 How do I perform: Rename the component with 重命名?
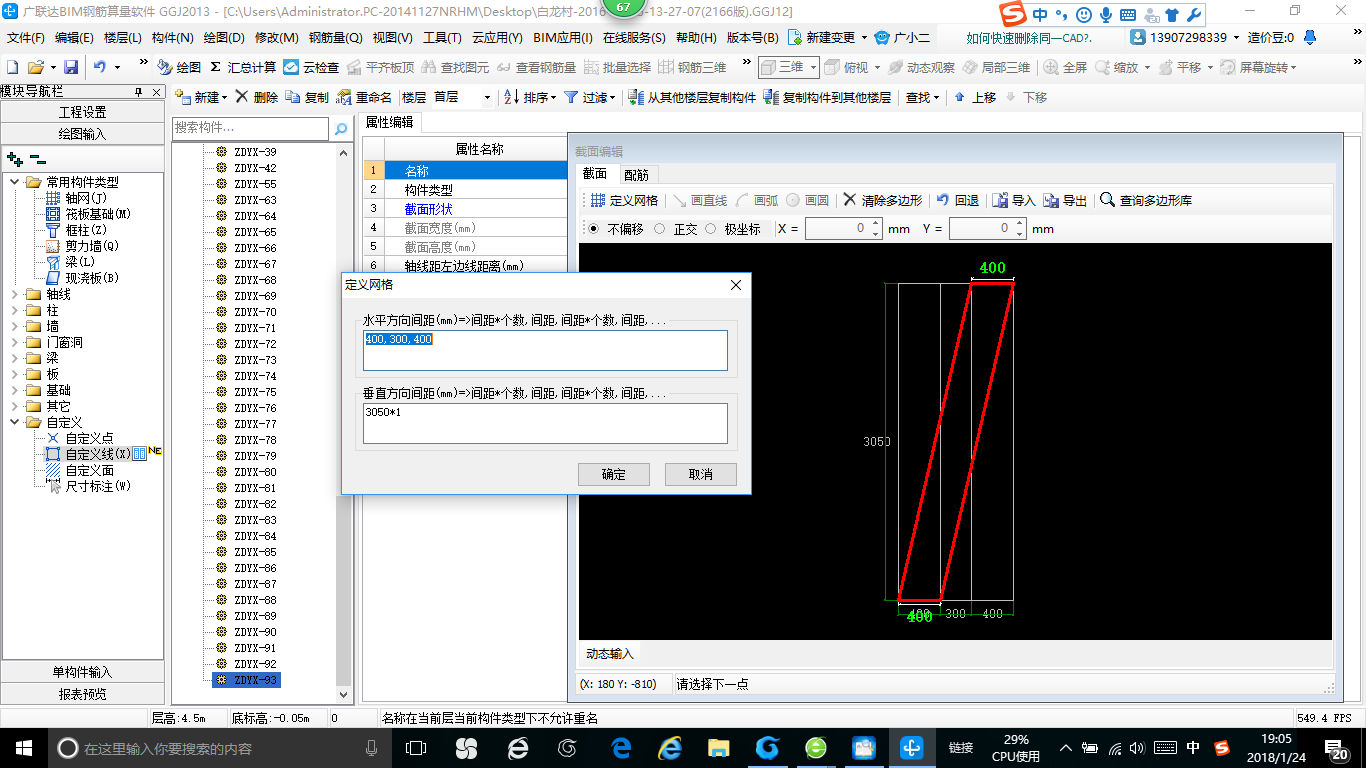coord(365,97)
